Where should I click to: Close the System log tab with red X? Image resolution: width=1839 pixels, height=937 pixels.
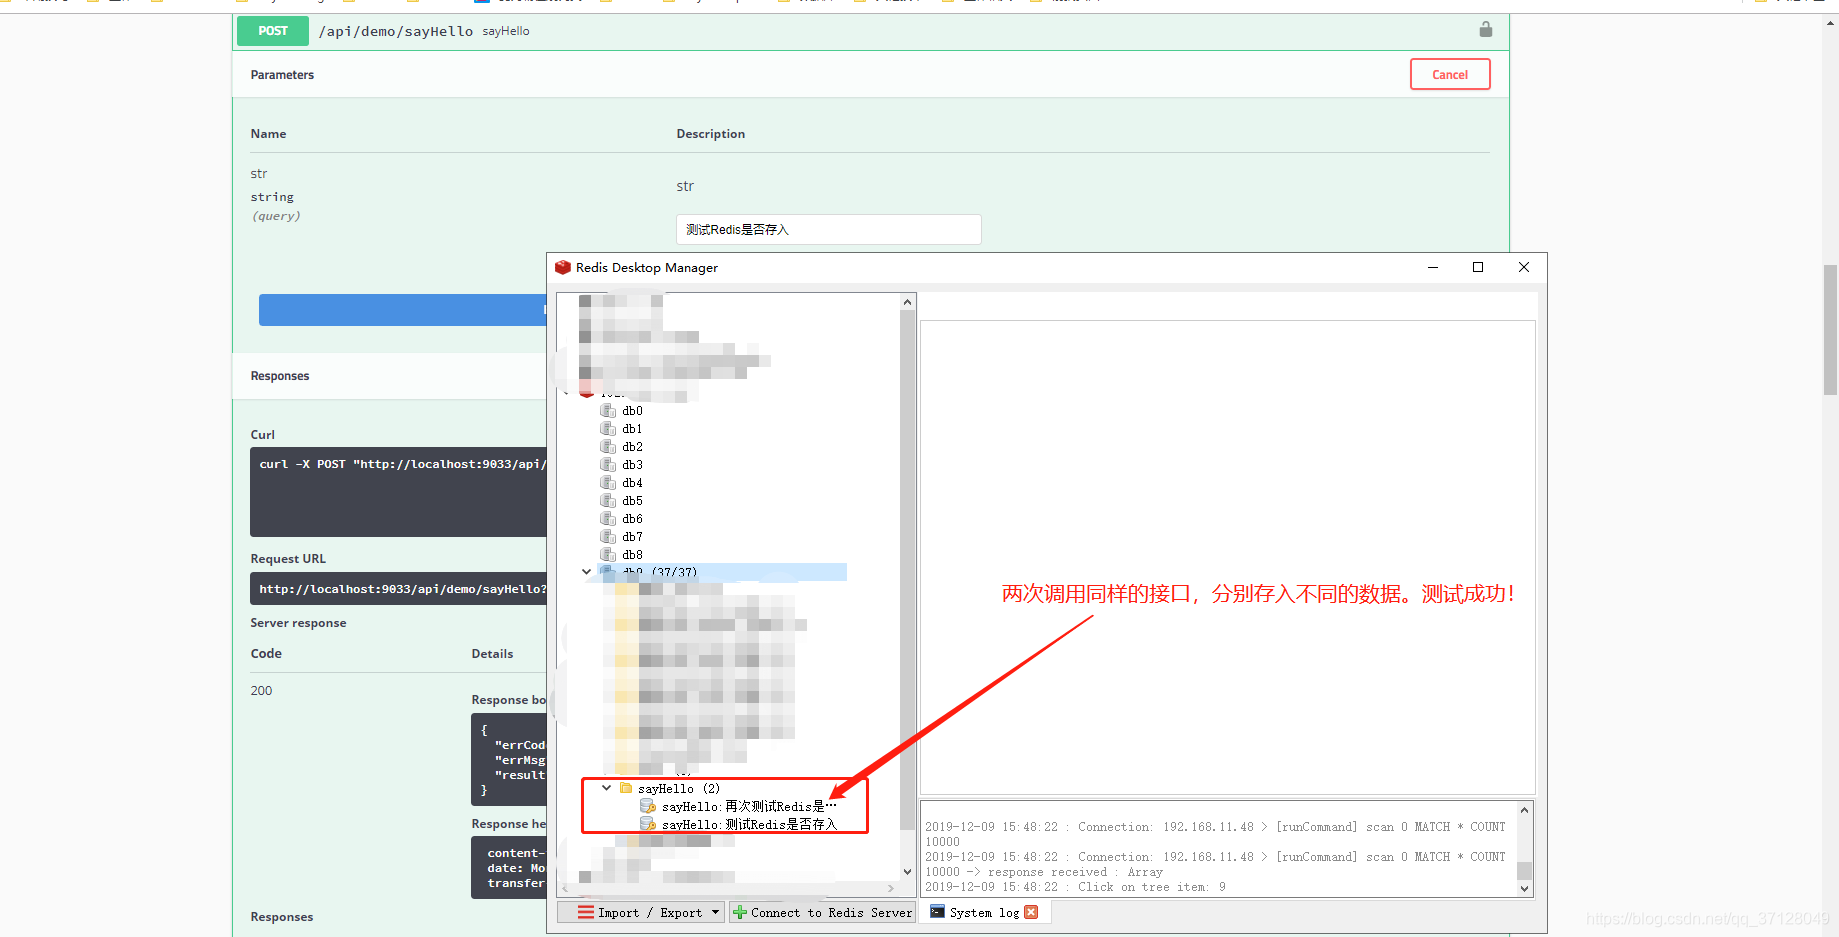1031,912
